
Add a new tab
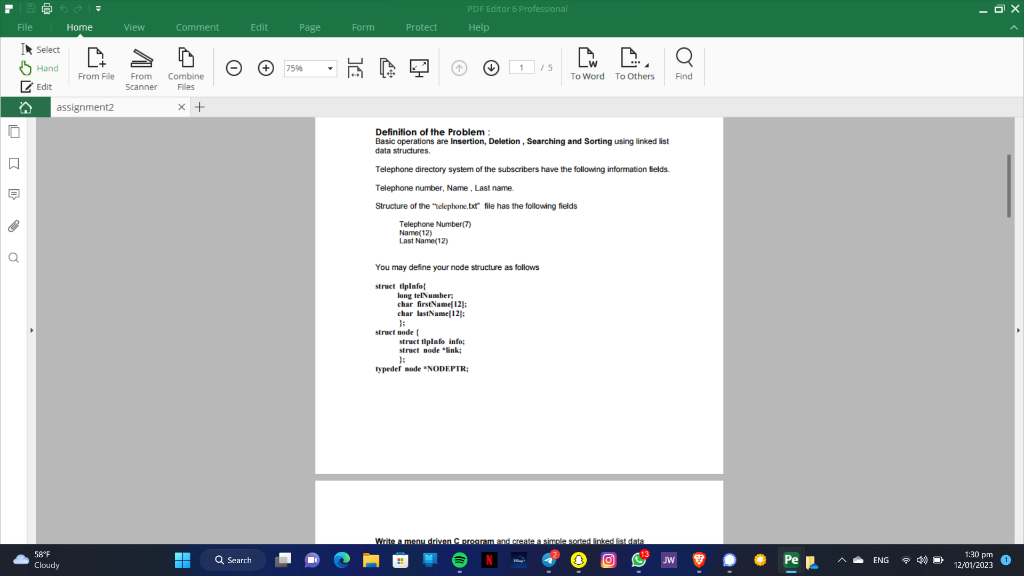click(x=200, y=107)
